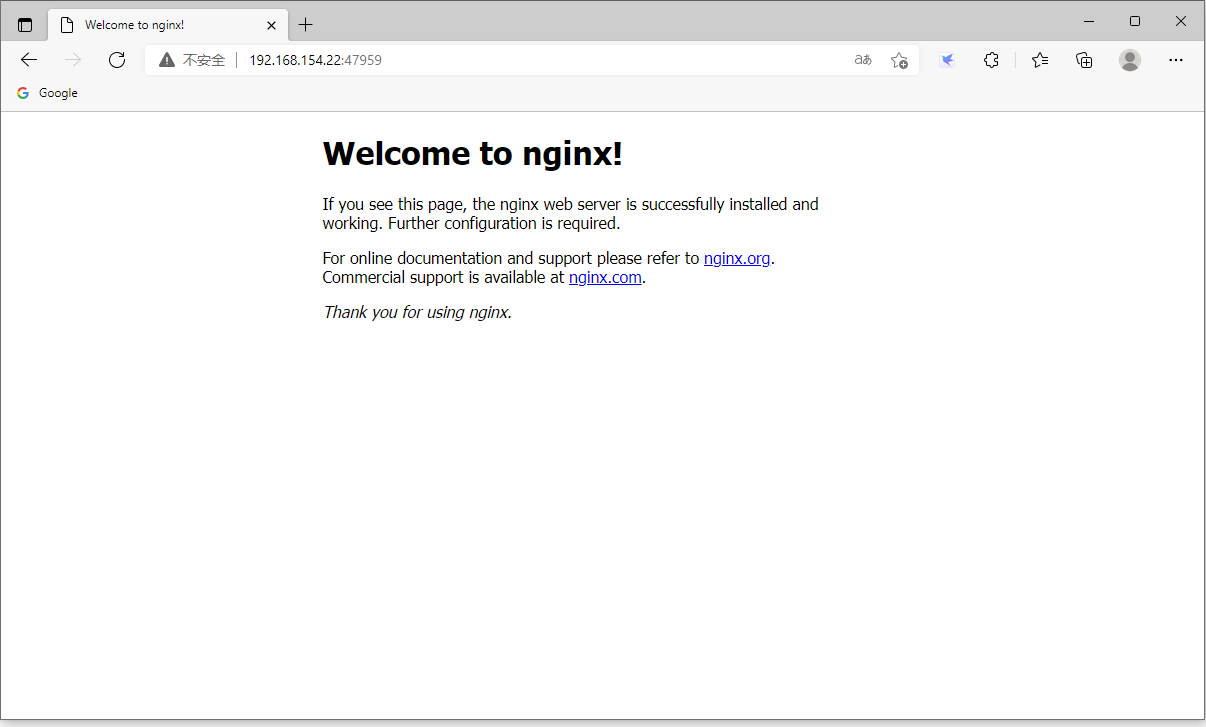Maximize the browser window
This screenshot has height=727, width=1206.
[1135, 21]
